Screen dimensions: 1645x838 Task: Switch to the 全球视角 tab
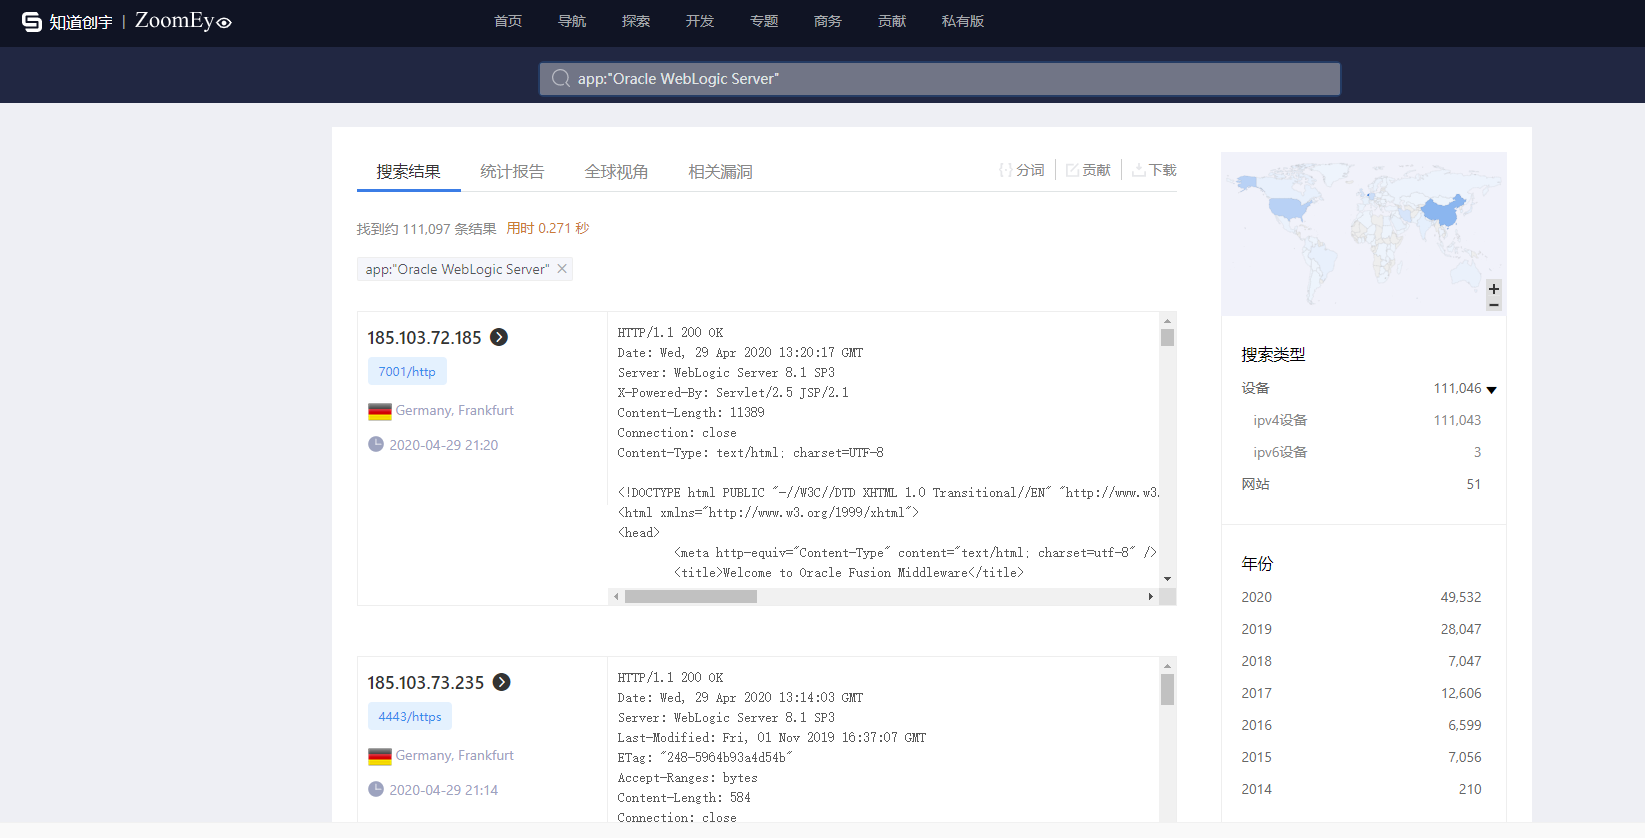tap(616, 171)
